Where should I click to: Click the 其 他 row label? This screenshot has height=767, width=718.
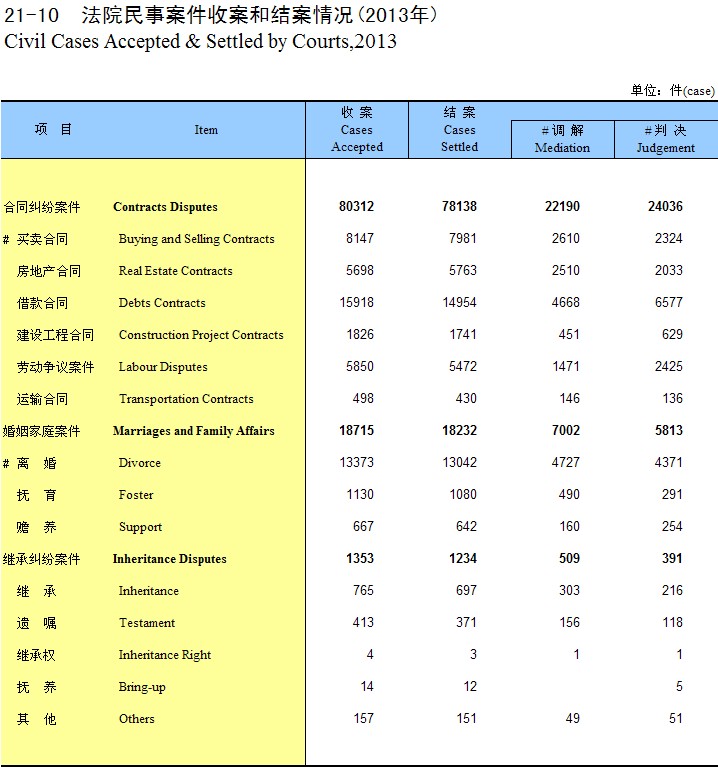point(37,720)
